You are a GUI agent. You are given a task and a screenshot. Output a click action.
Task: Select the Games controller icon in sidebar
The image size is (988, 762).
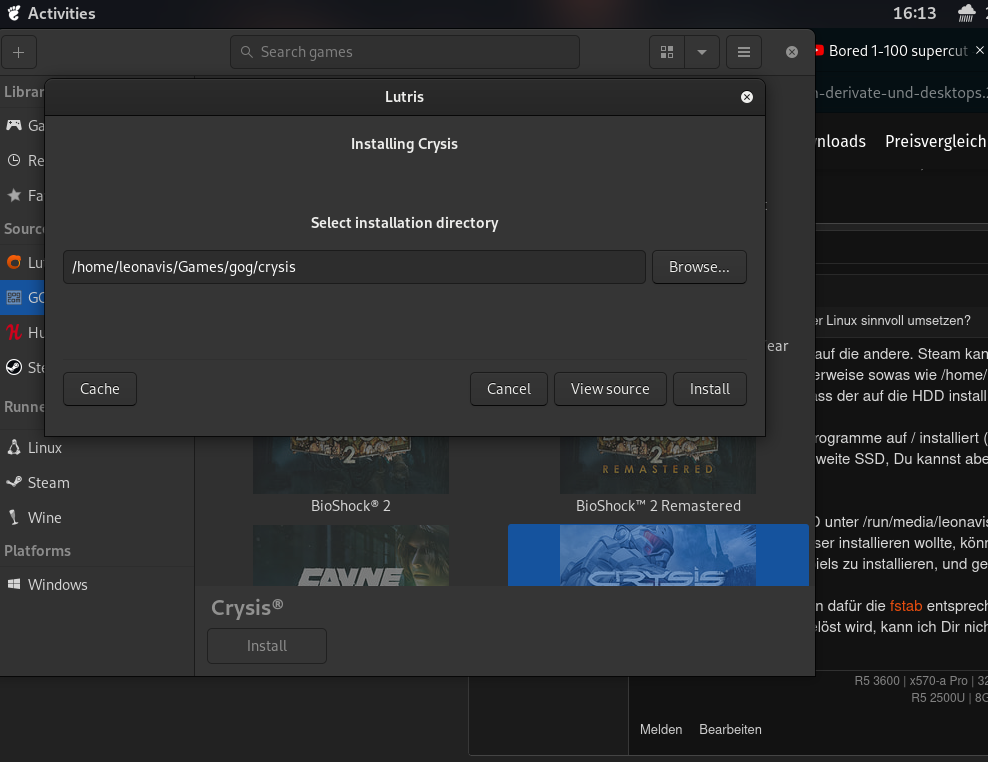click(x=14, y=125)
